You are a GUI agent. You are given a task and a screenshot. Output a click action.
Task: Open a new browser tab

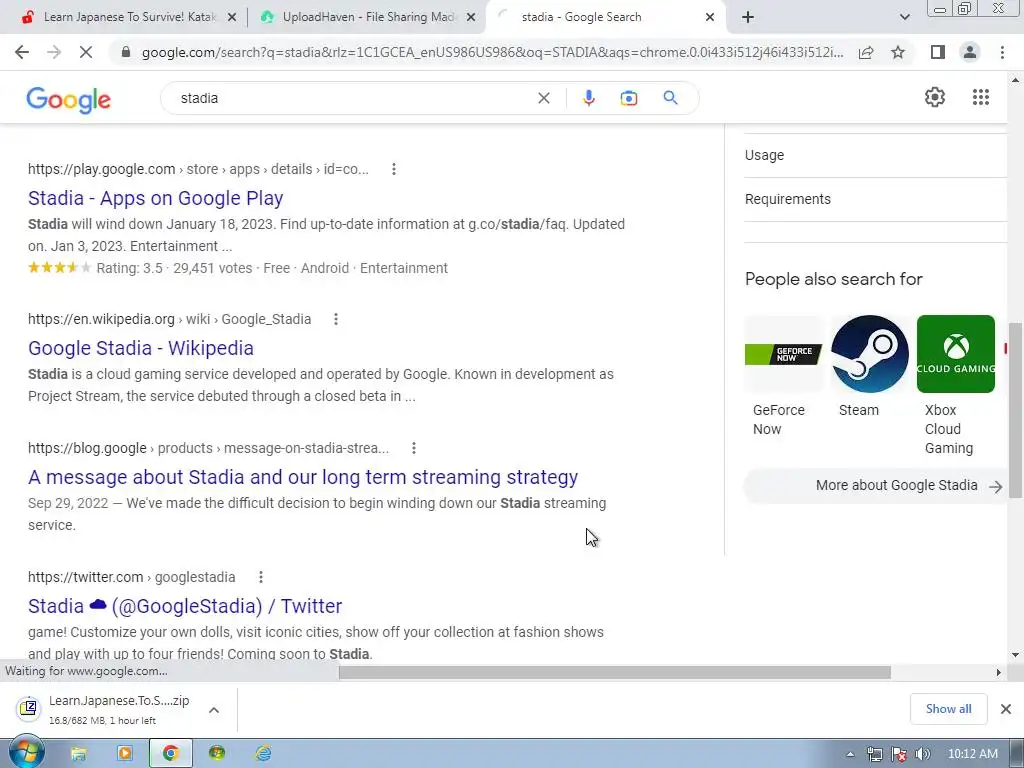tap(748, 17)
